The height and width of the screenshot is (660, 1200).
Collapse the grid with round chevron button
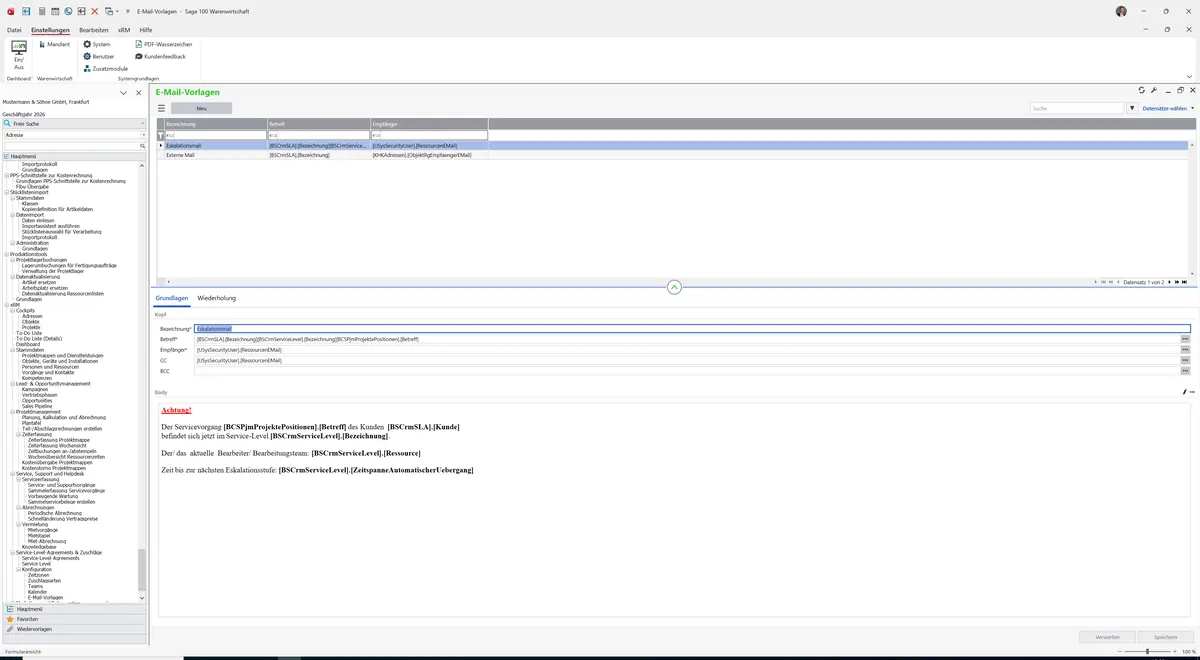[x=674, y=287]
